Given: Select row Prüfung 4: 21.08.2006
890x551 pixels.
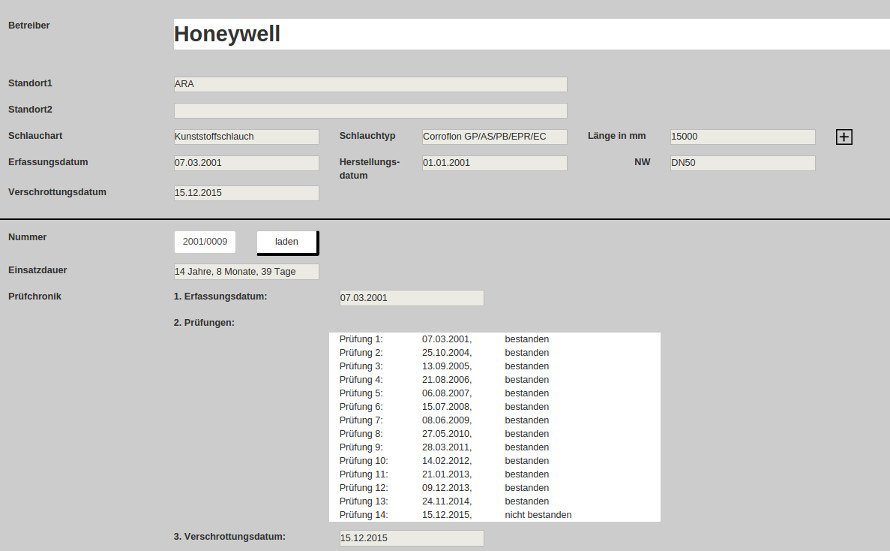Looking at the screenshot, I should coord(494,380).
